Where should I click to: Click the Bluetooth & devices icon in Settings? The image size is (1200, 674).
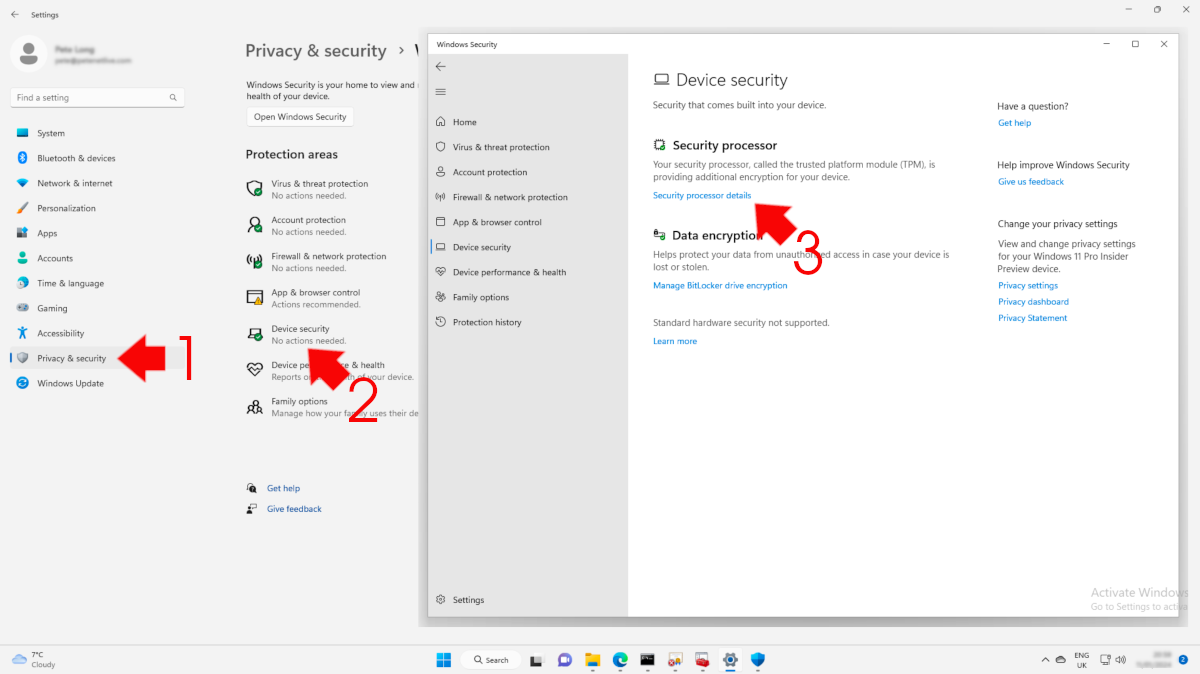click(22, 158)
